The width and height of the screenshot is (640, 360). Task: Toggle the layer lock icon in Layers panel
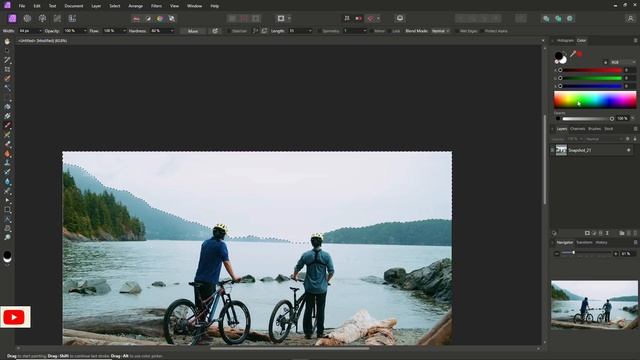[635, 139]
